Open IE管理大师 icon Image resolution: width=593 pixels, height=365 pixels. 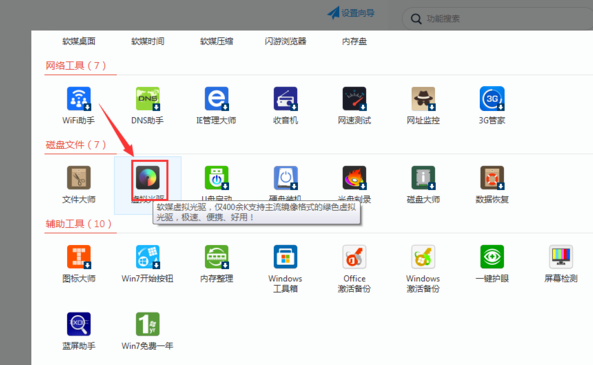pyautogui.click(x=216, y=99)
